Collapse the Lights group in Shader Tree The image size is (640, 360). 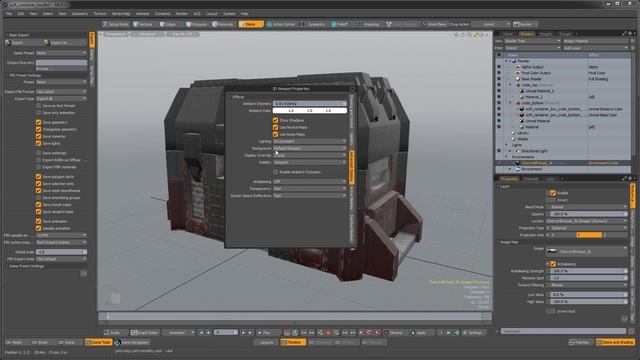[507, 145]
